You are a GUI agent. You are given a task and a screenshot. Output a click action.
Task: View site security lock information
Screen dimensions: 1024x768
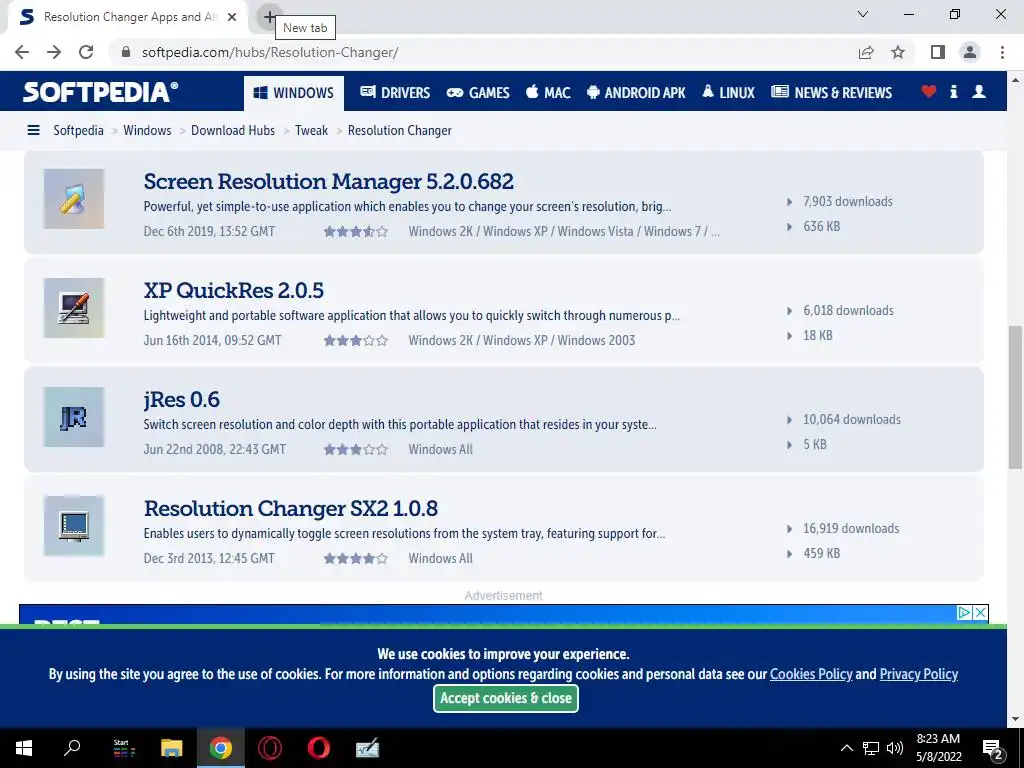point(126,52)
